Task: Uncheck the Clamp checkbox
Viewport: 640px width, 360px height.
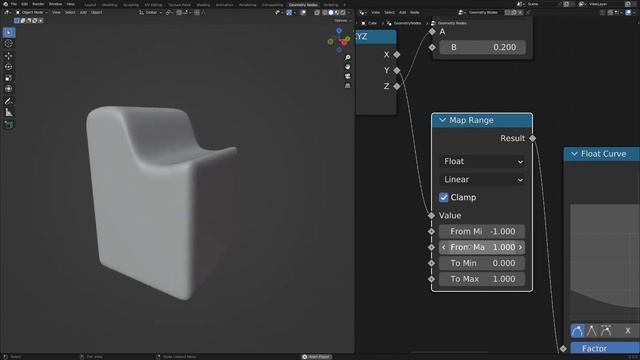Action: 444,198
